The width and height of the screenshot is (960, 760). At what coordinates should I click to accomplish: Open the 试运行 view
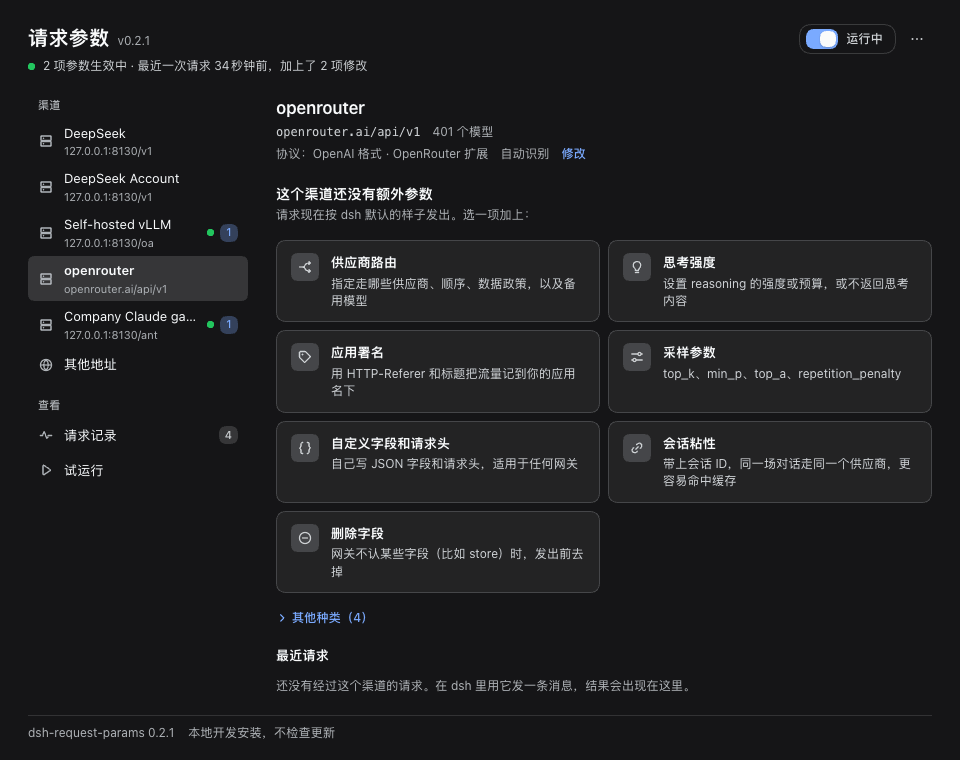click(x=138, y=470)
